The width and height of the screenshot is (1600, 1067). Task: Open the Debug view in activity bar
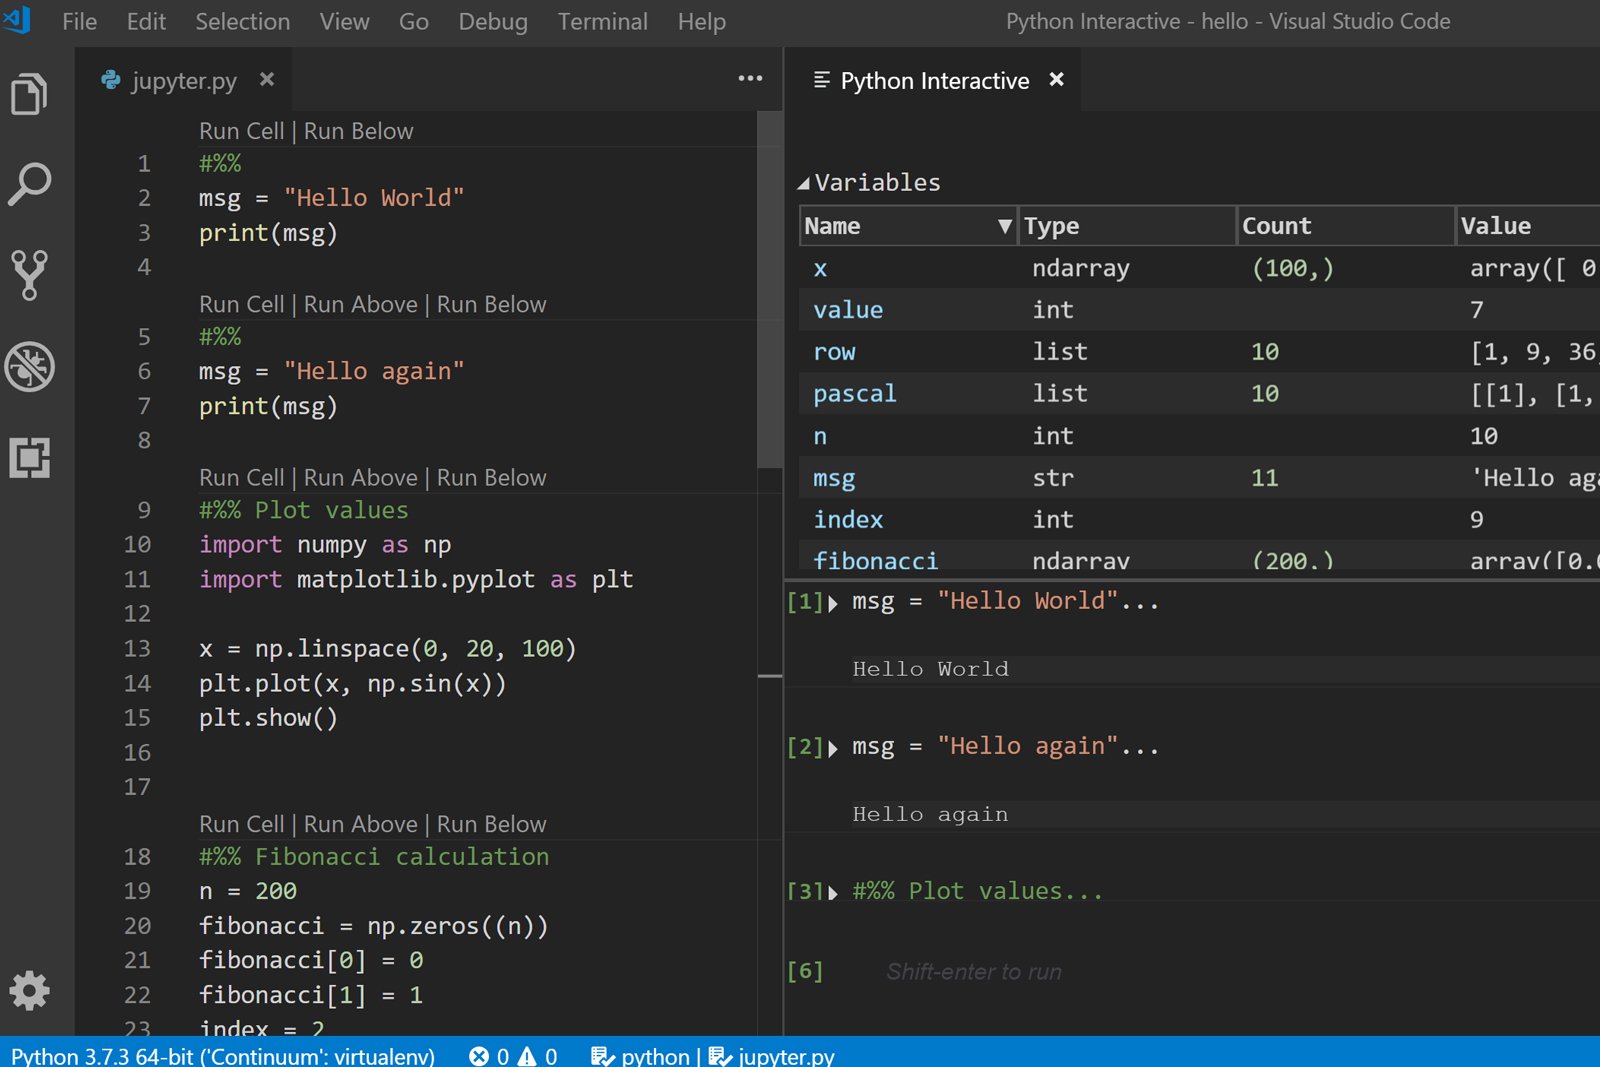29,366
